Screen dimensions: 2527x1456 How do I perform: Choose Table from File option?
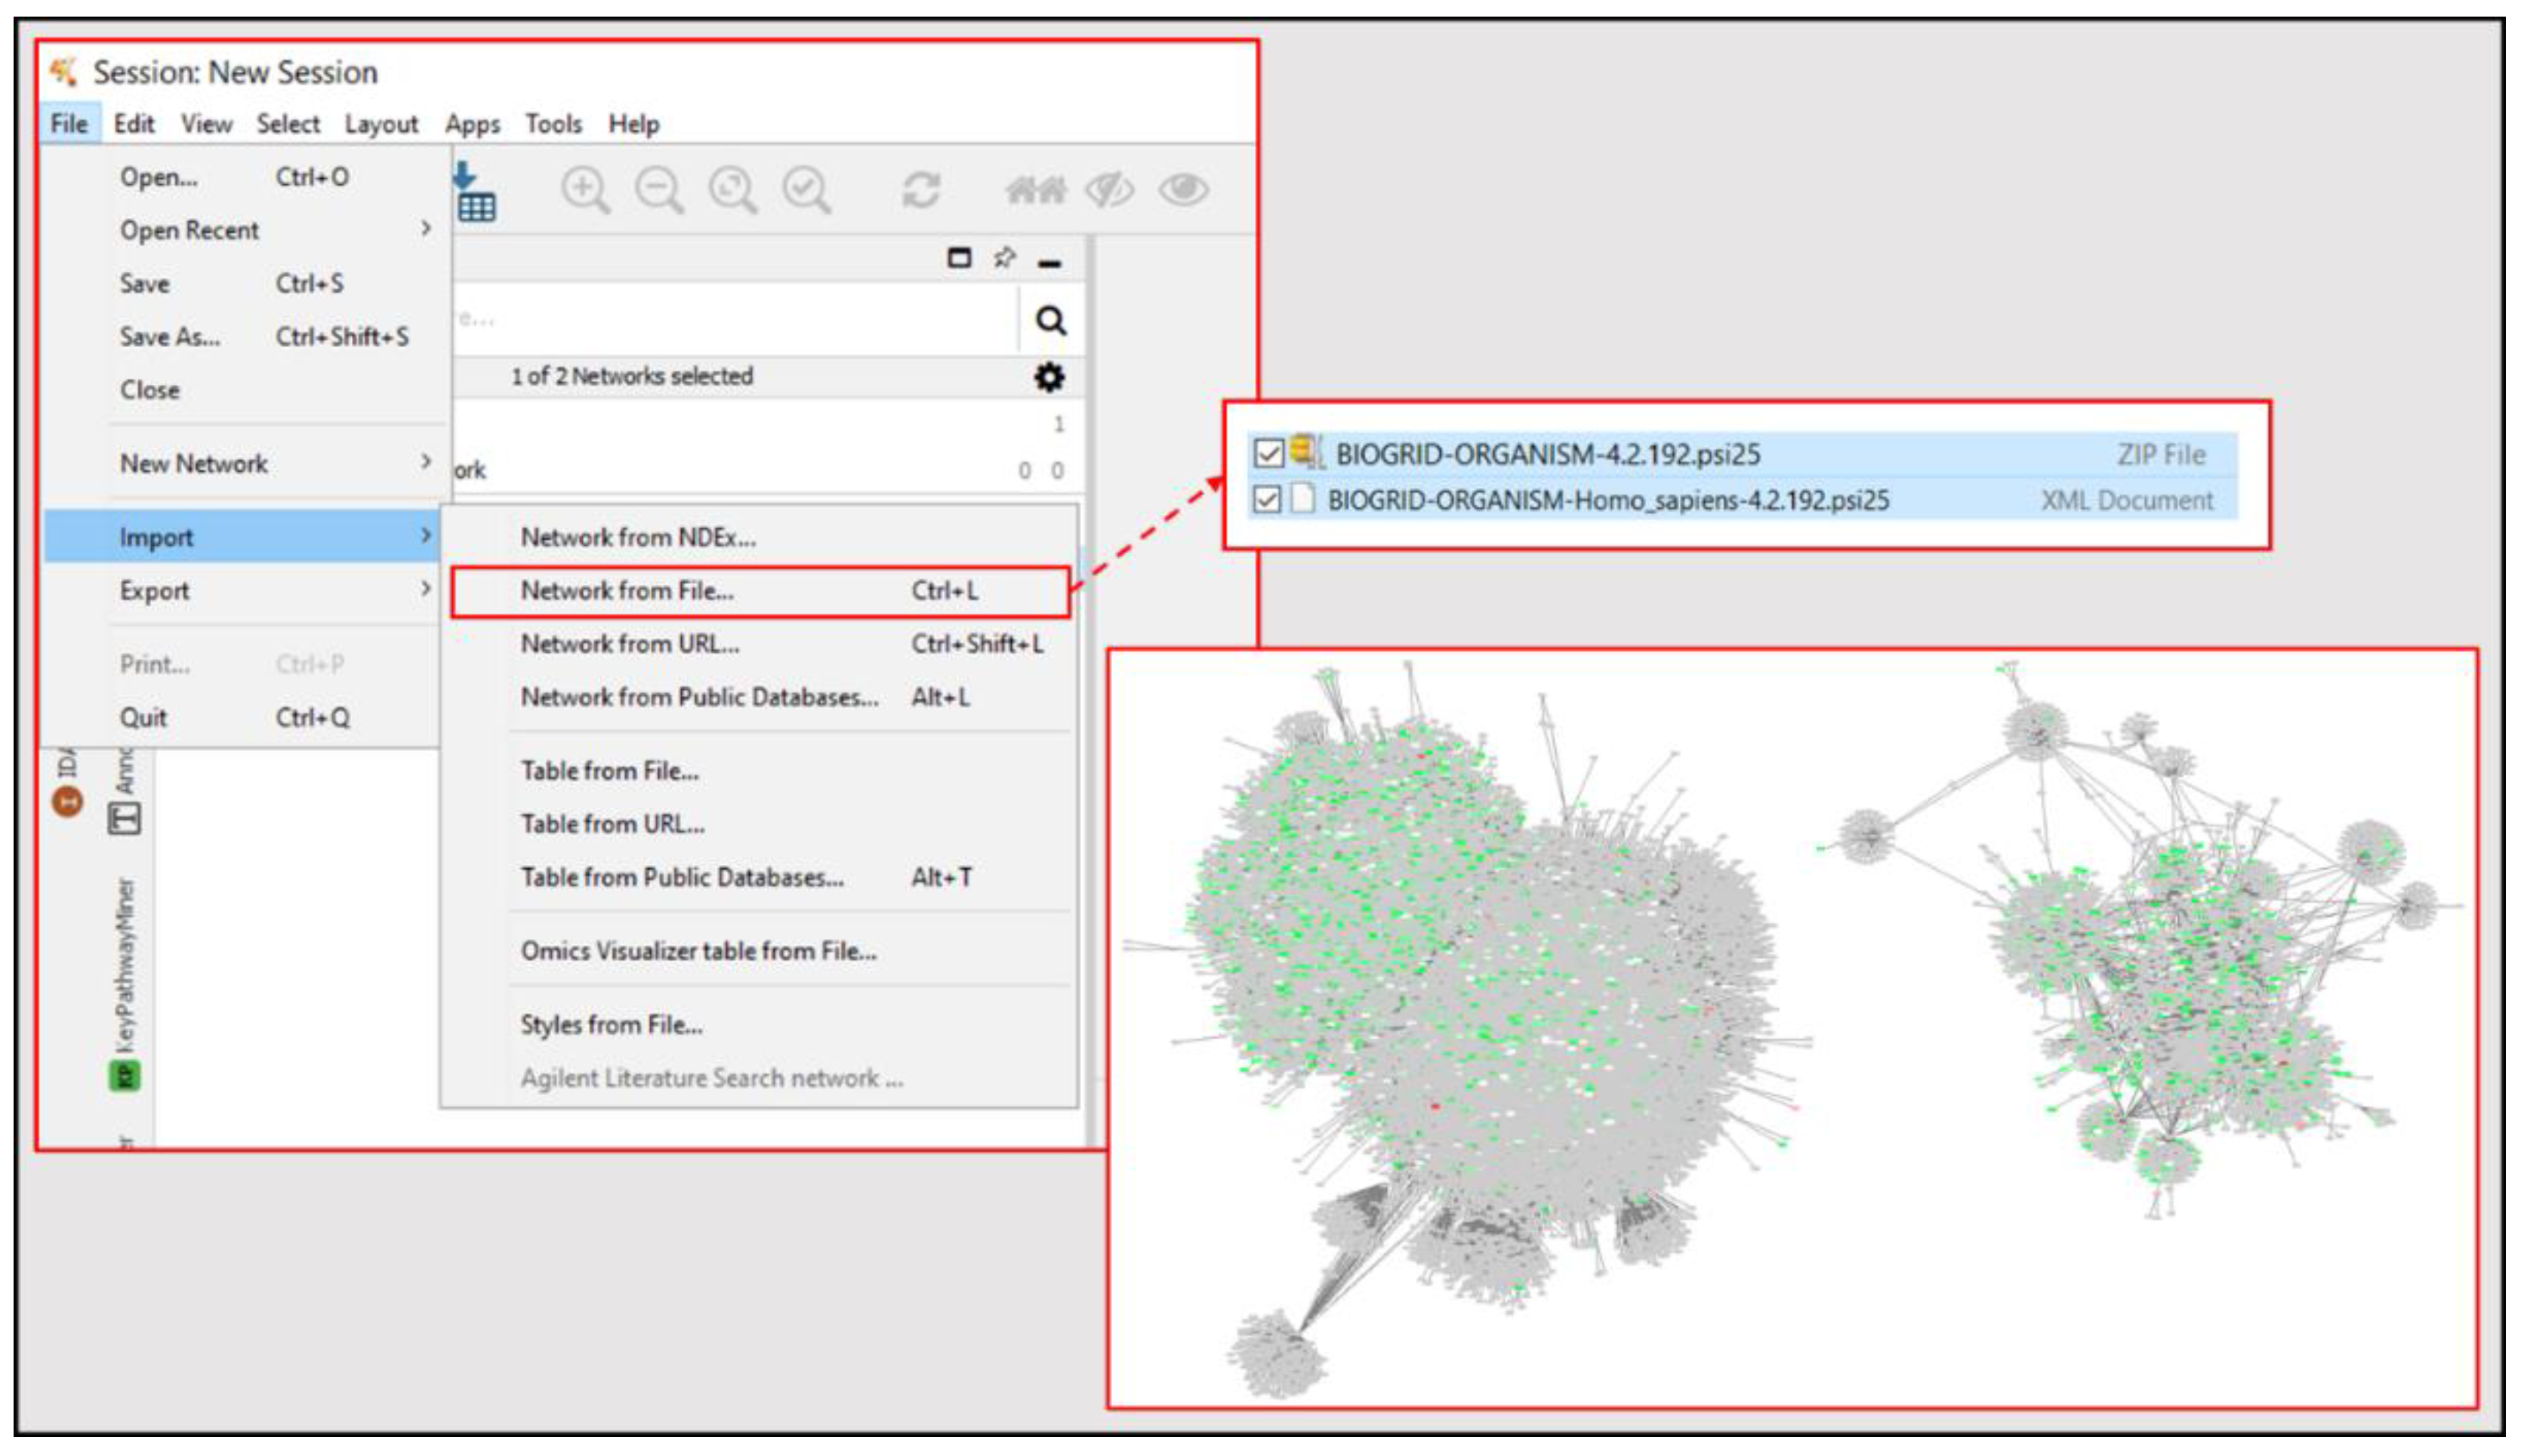pyautogui.click(x=609, y=771)
